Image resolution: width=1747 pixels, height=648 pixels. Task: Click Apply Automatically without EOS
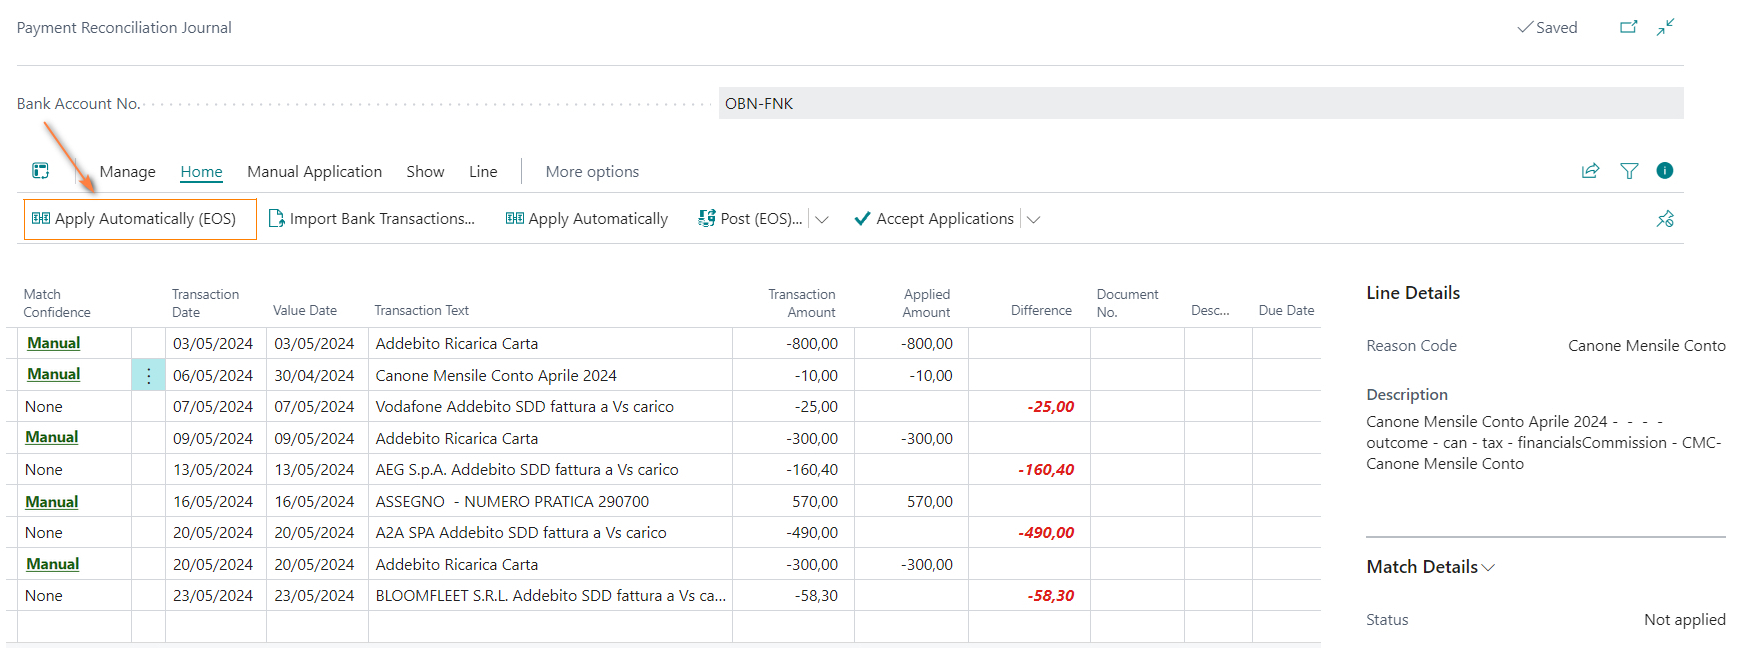(x=587, y=219)
